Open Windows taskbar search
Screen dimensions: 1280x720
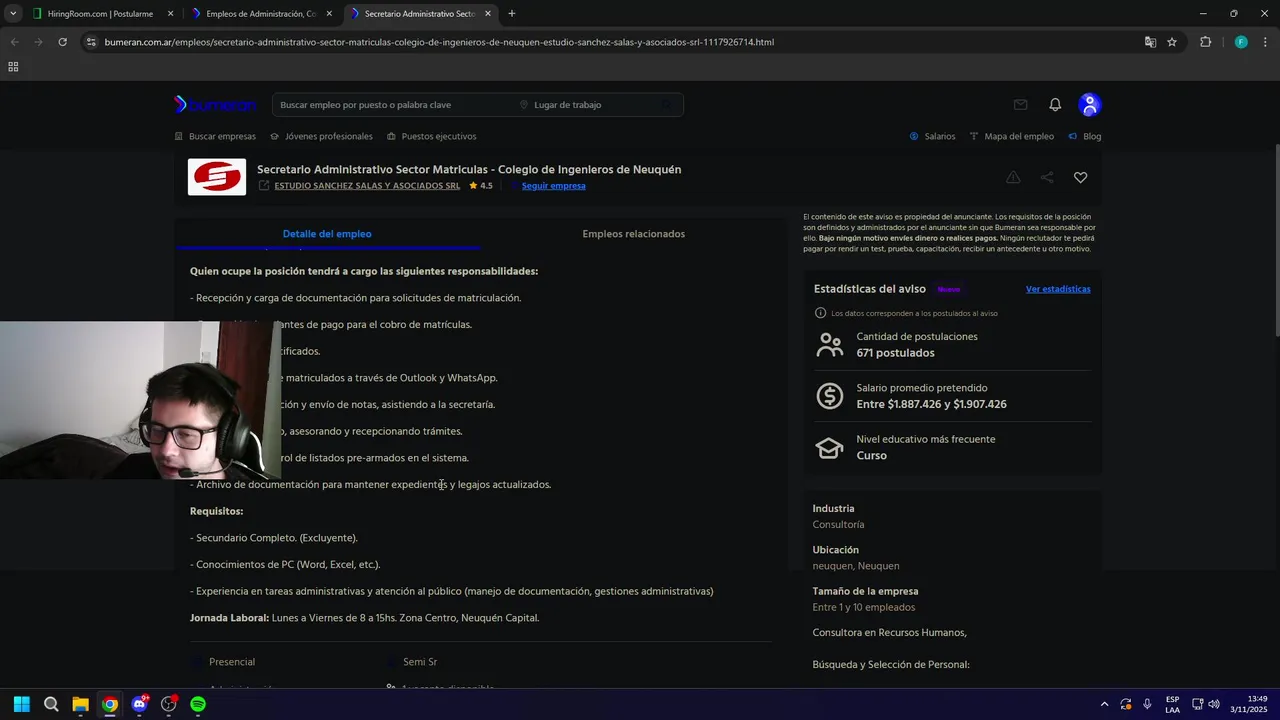click(51, 704)
